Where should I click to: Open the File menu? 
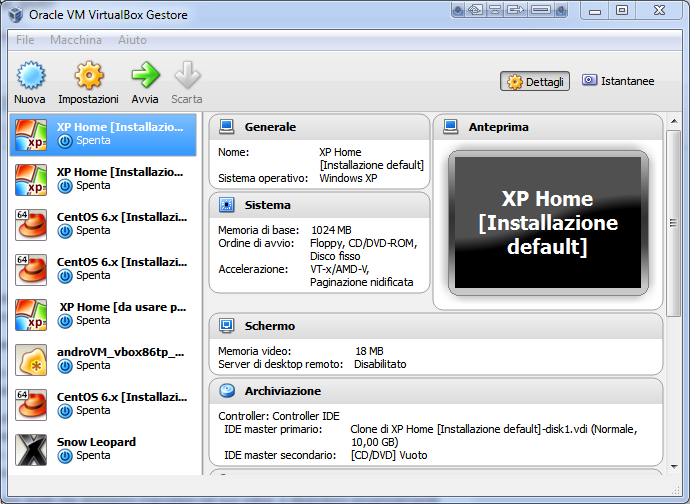[25, 40]
